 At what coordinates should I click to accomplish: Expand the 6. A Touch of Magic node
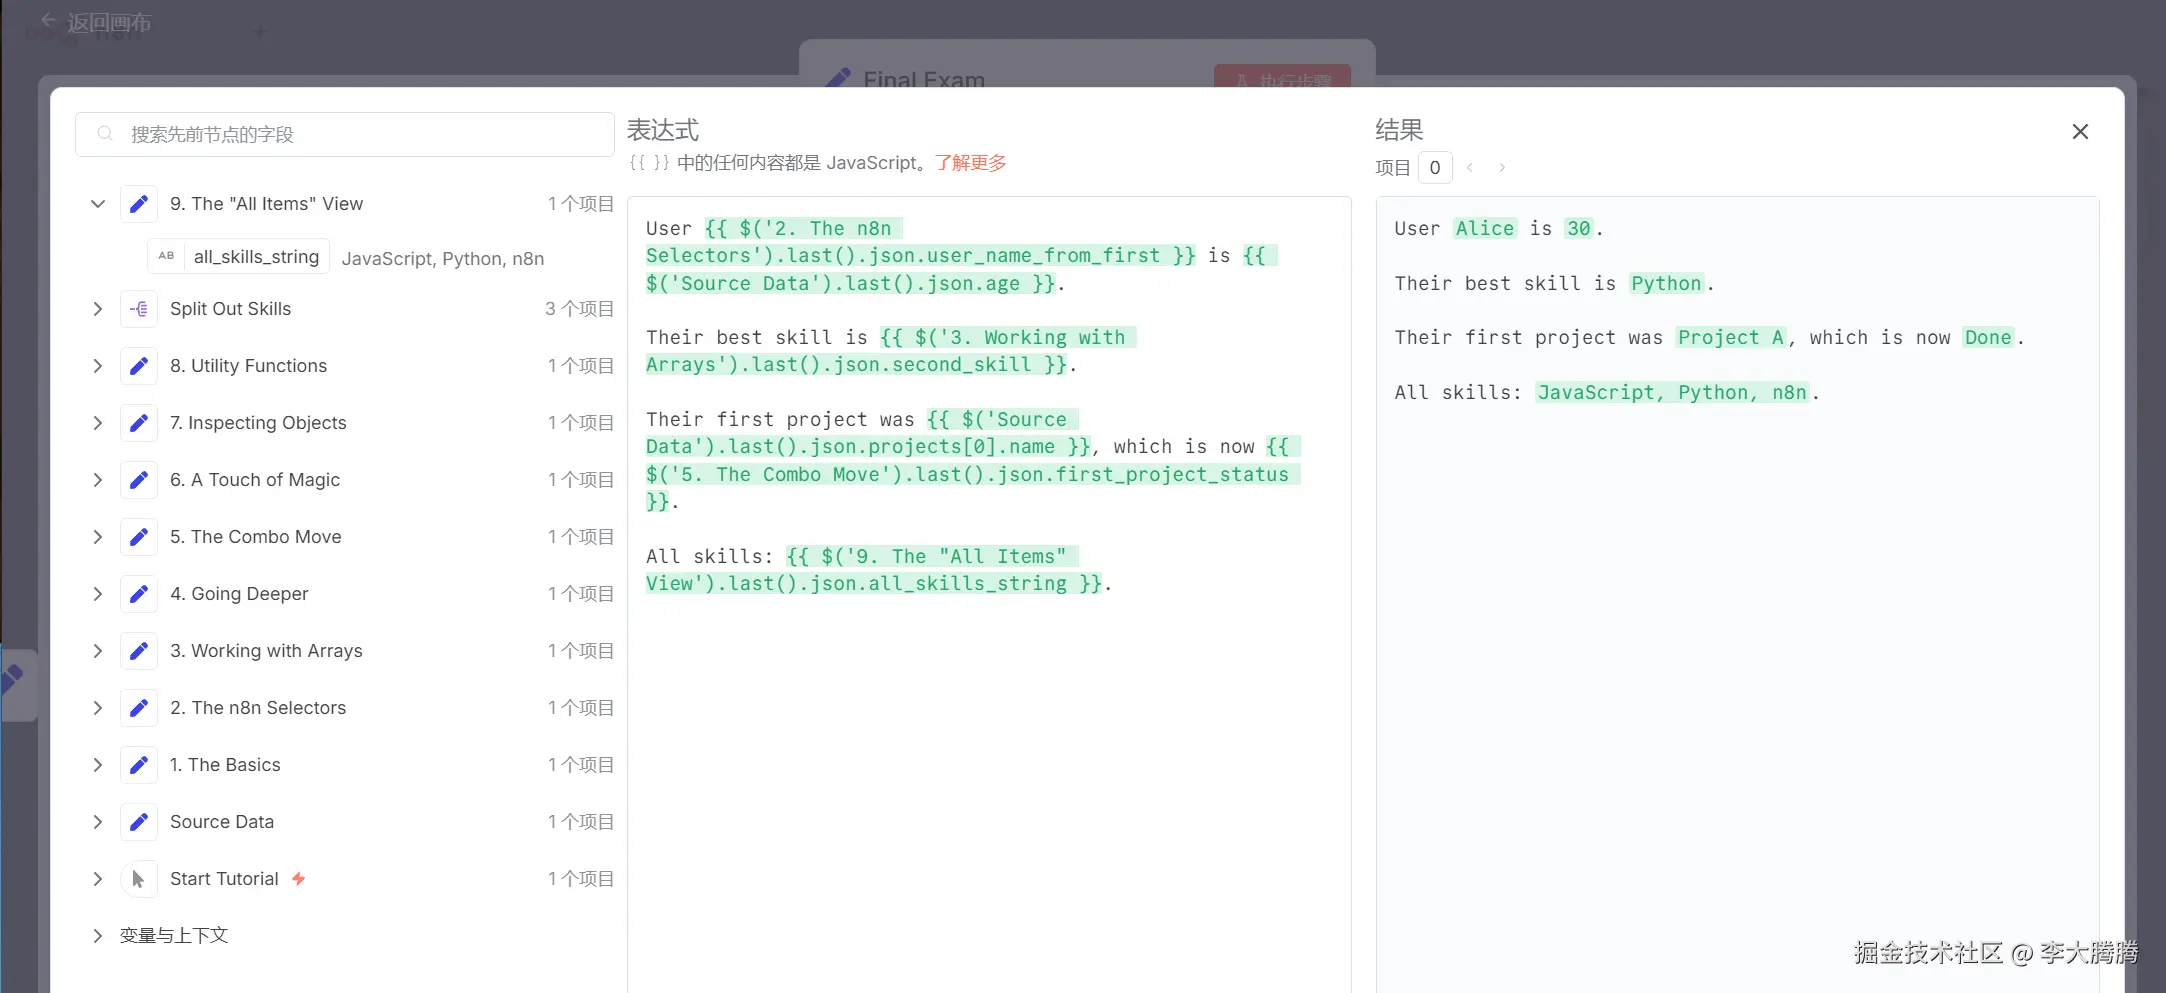pyautogui.click(x=98, y=480)
